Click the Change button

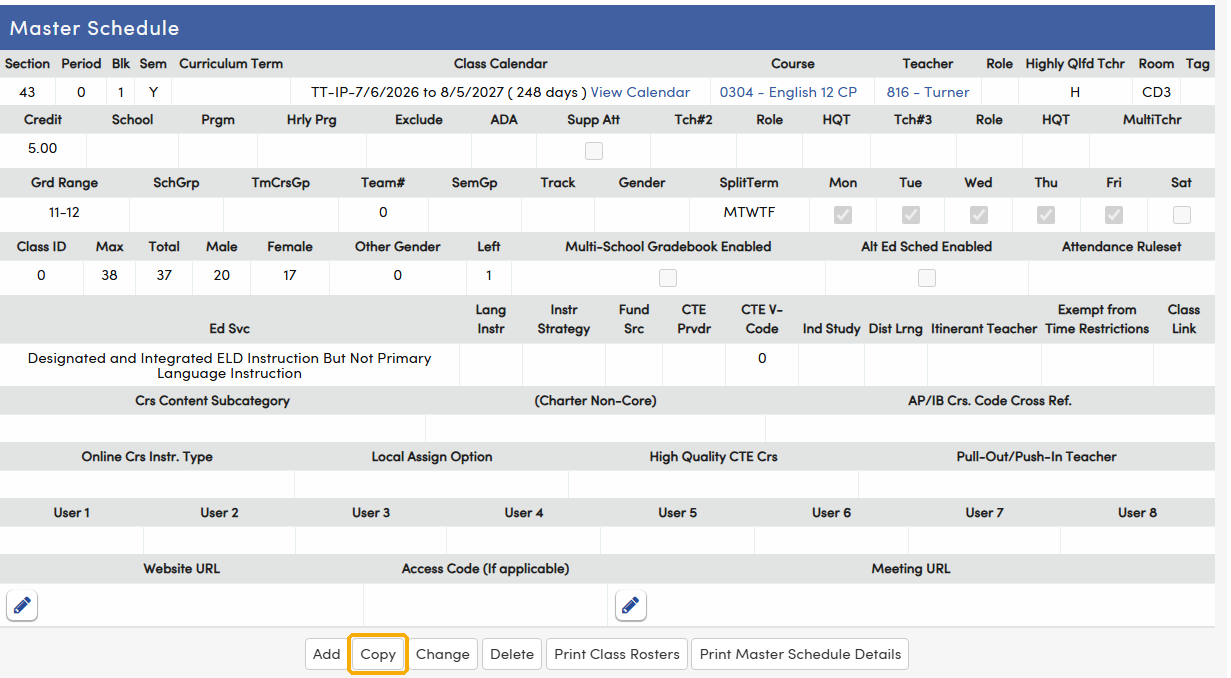pos(443,654)
